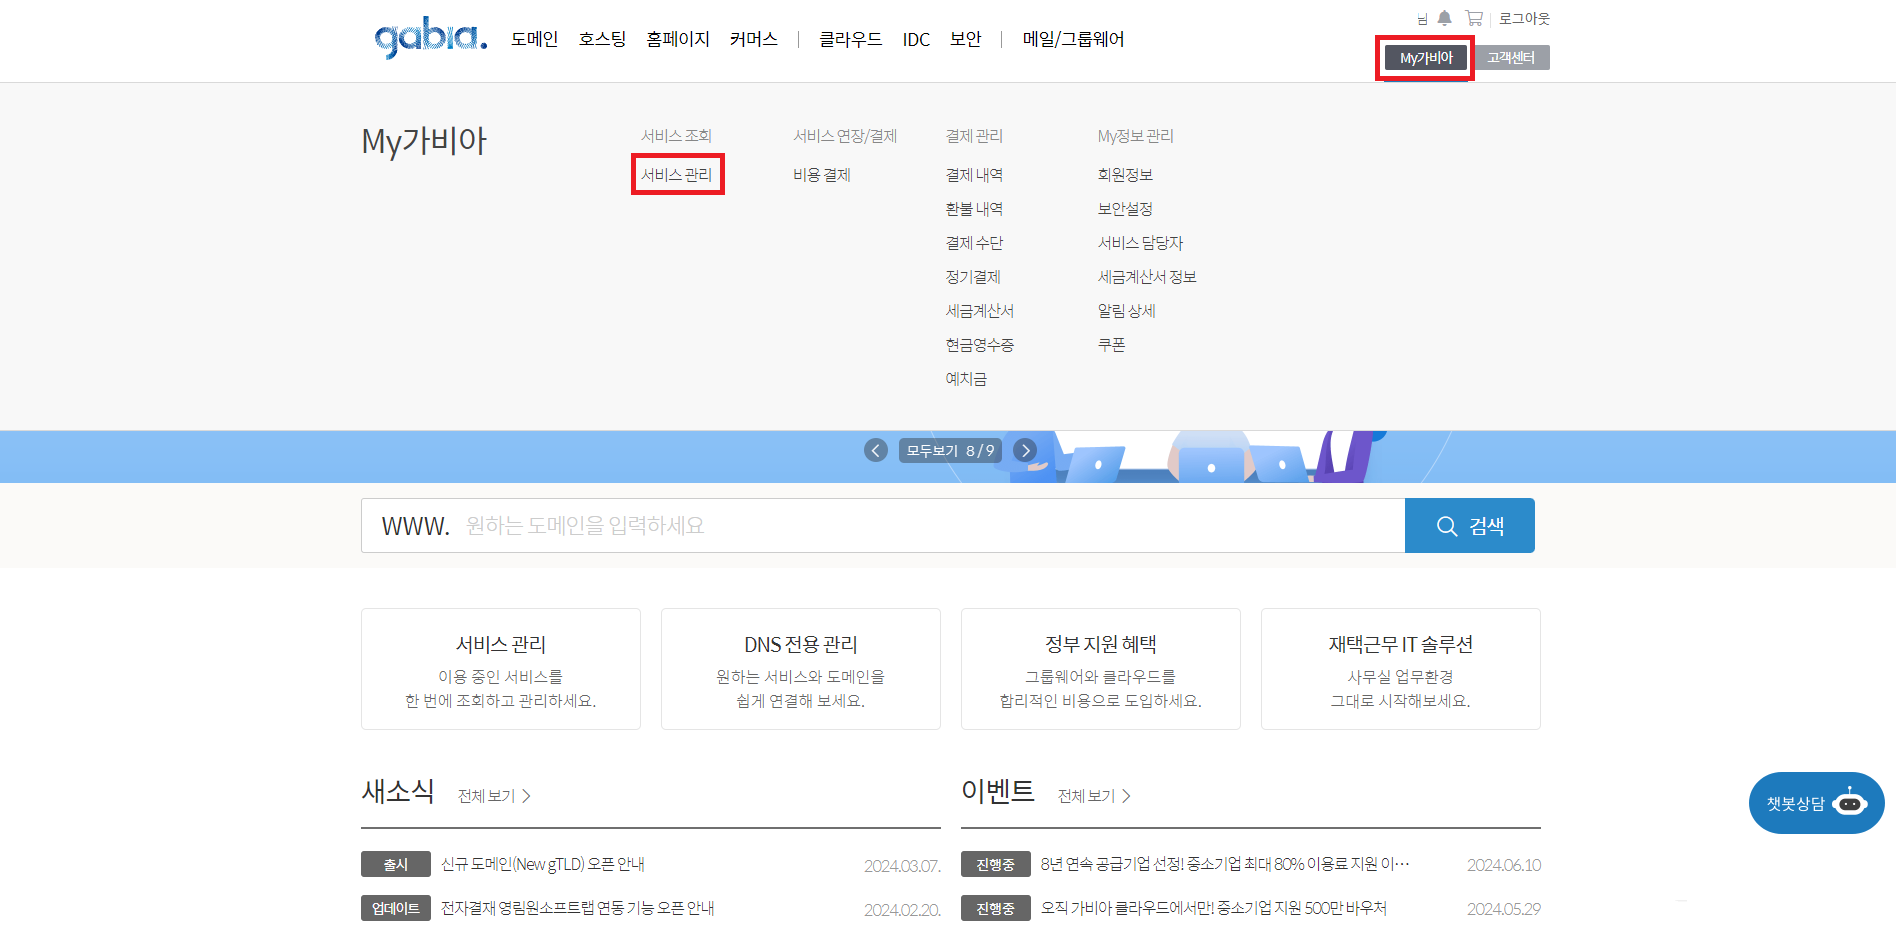Open the 커머스 menu
Image resolution: width=1896 pixels, height=937 pixels.
754,39
